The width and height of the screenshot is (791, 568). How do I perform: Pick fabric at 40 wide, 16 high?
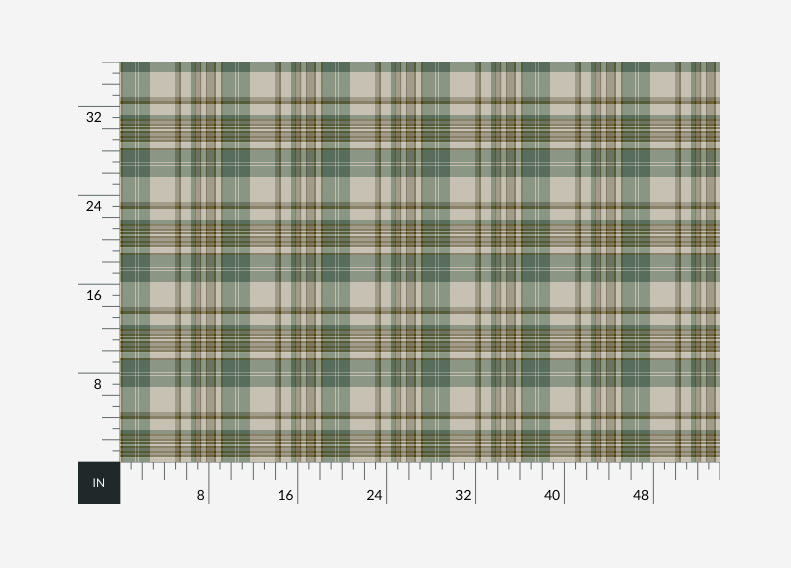[565, 284]
